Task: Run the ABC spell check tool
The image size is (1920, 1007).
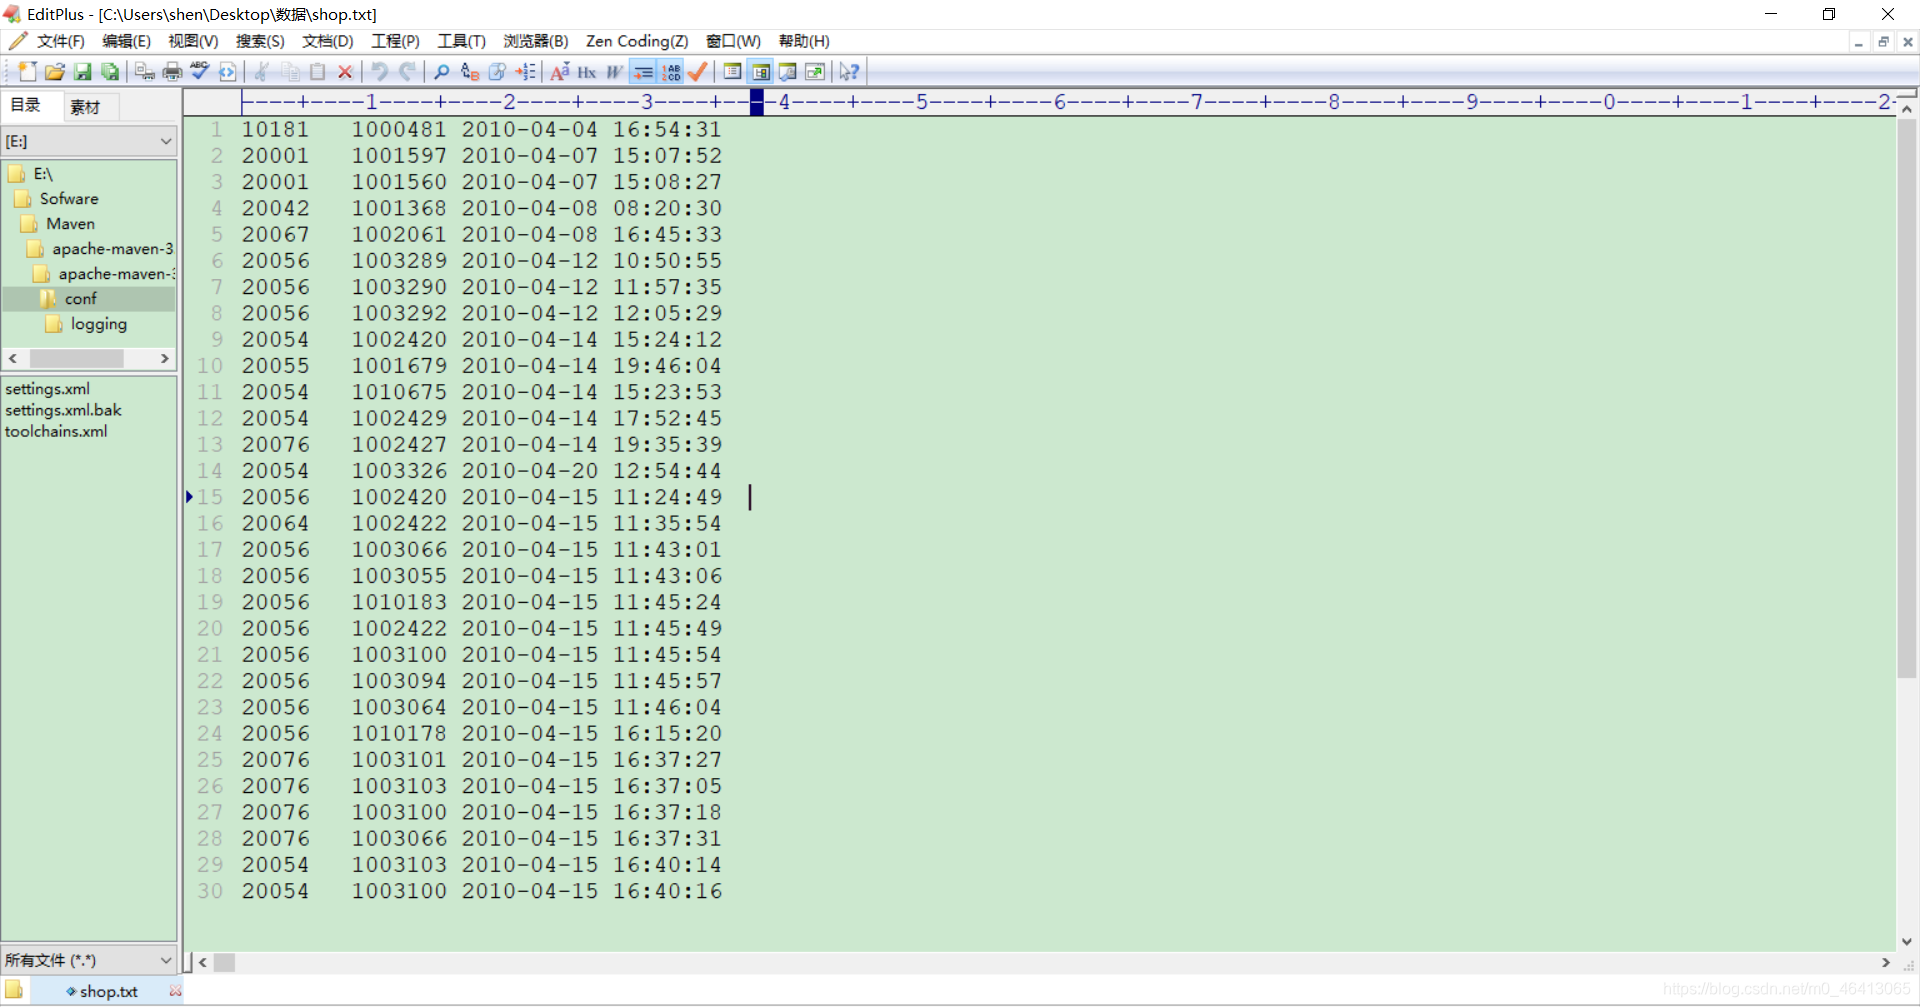Action: (x=200, y=72)
